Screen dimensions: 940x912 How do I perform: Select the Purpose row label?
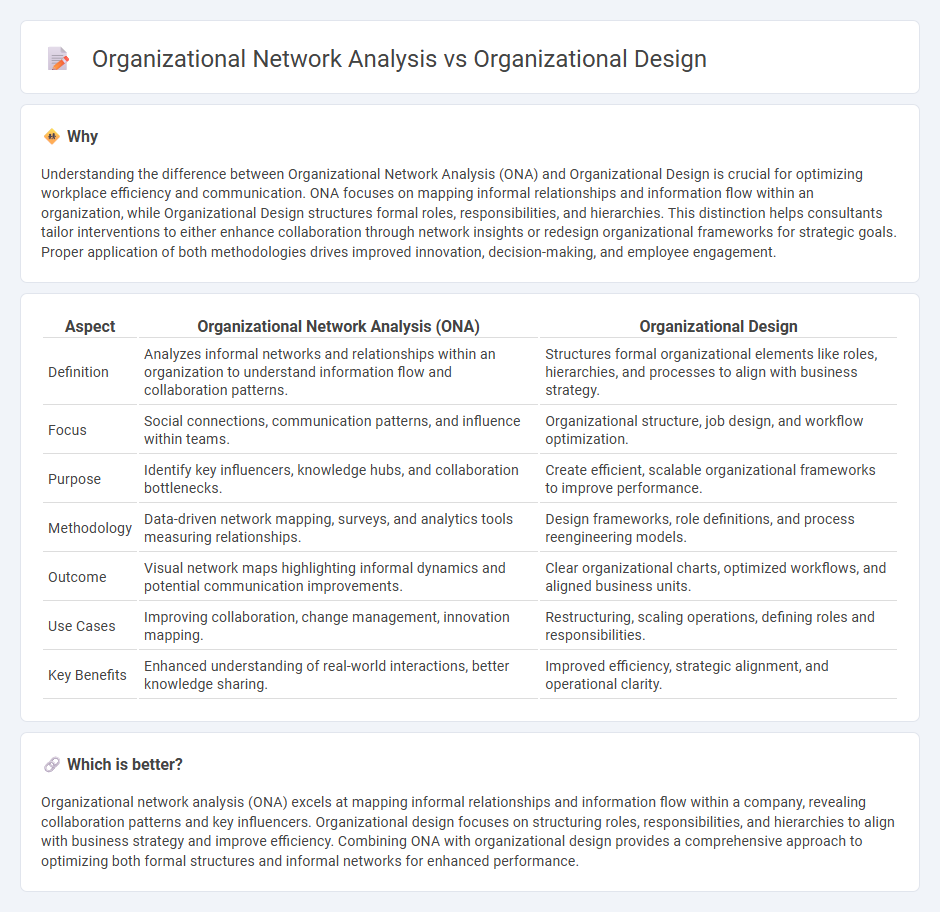pyautogui.click(x=74, y=479)
